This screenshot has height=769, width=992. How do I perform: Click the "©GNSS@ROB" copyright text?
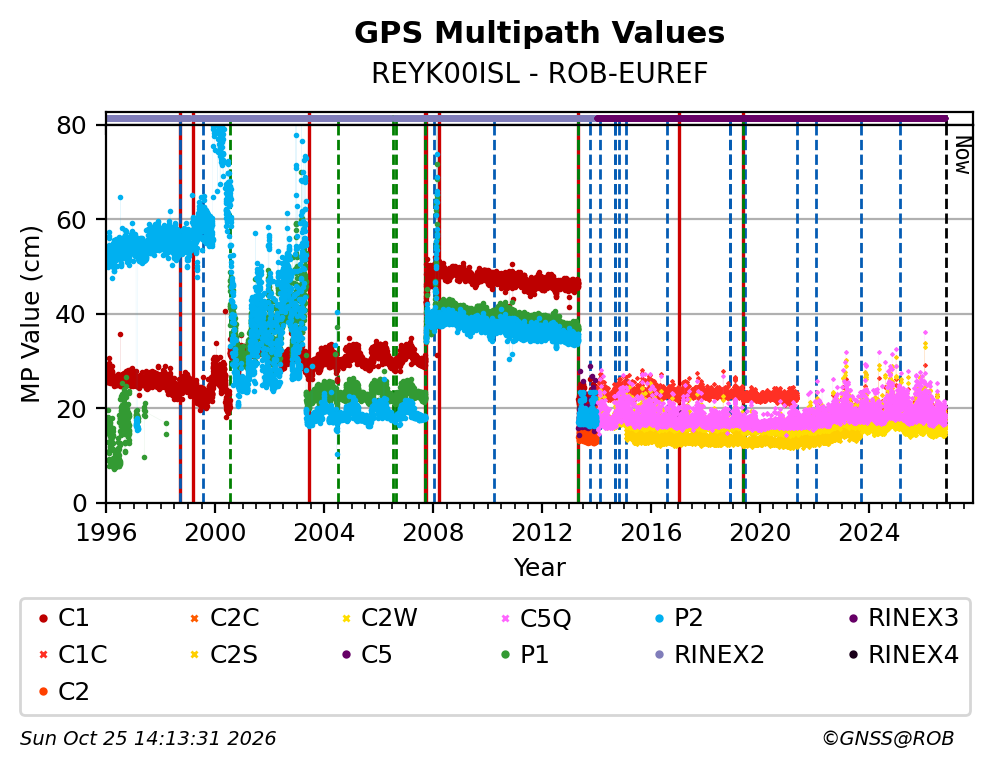[888, 739]
